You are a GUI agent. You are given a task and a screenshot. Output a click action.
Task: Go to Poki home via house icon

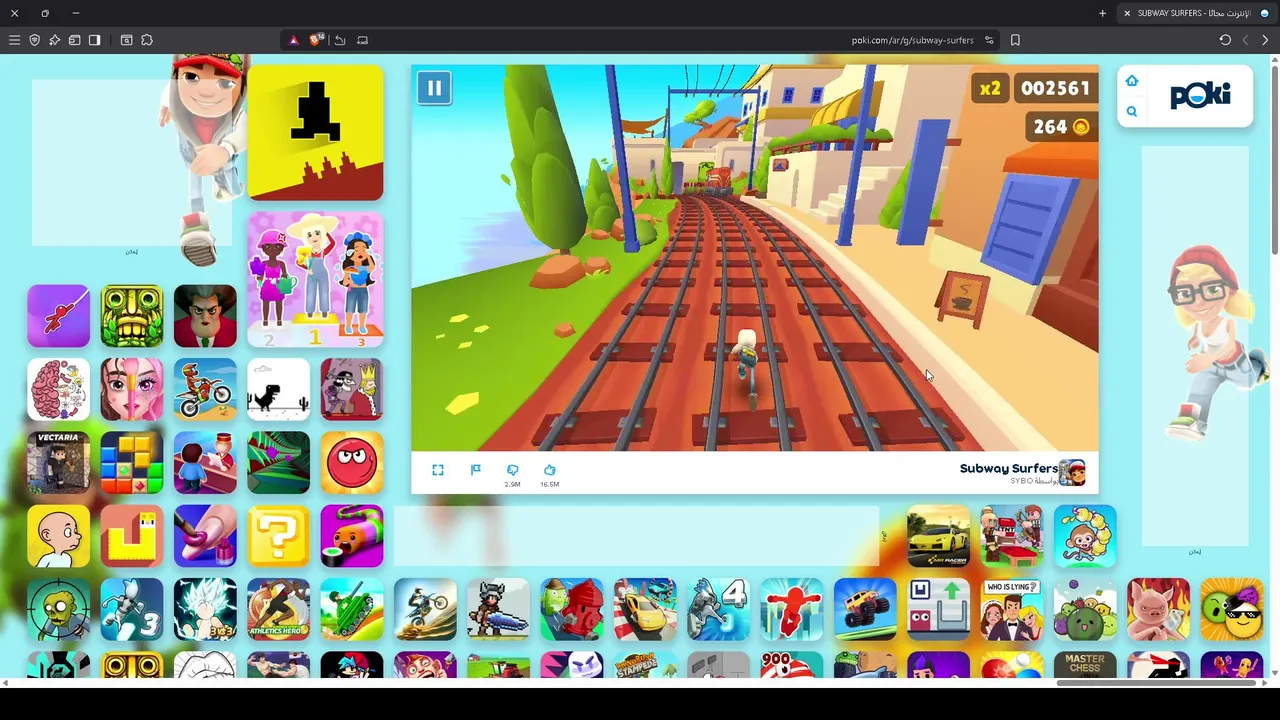tap(1132, 81)
